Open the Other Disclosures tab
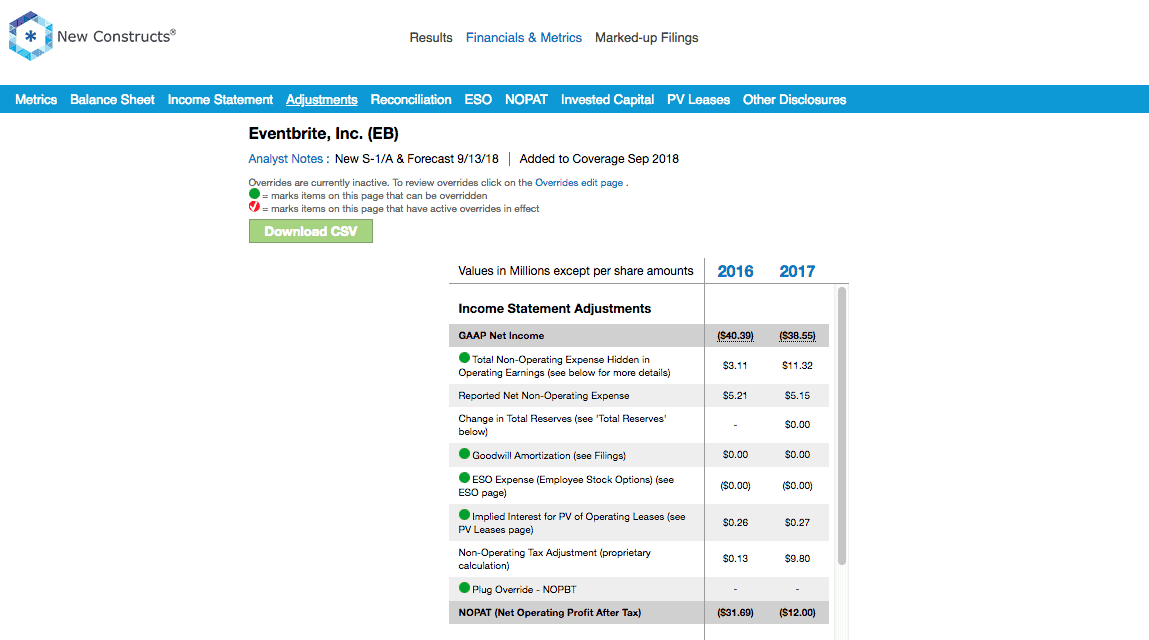 click(794, 100)
